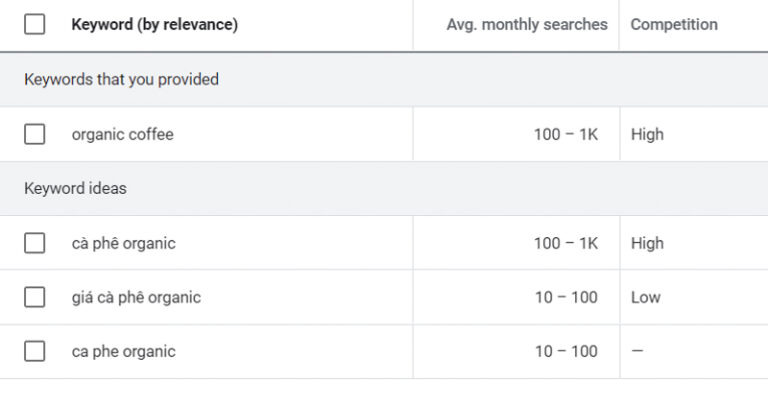Select the ca phe organic keyword text
This screenshot has height=406, width=768.
pyautogui.click(x=123, y=351)
